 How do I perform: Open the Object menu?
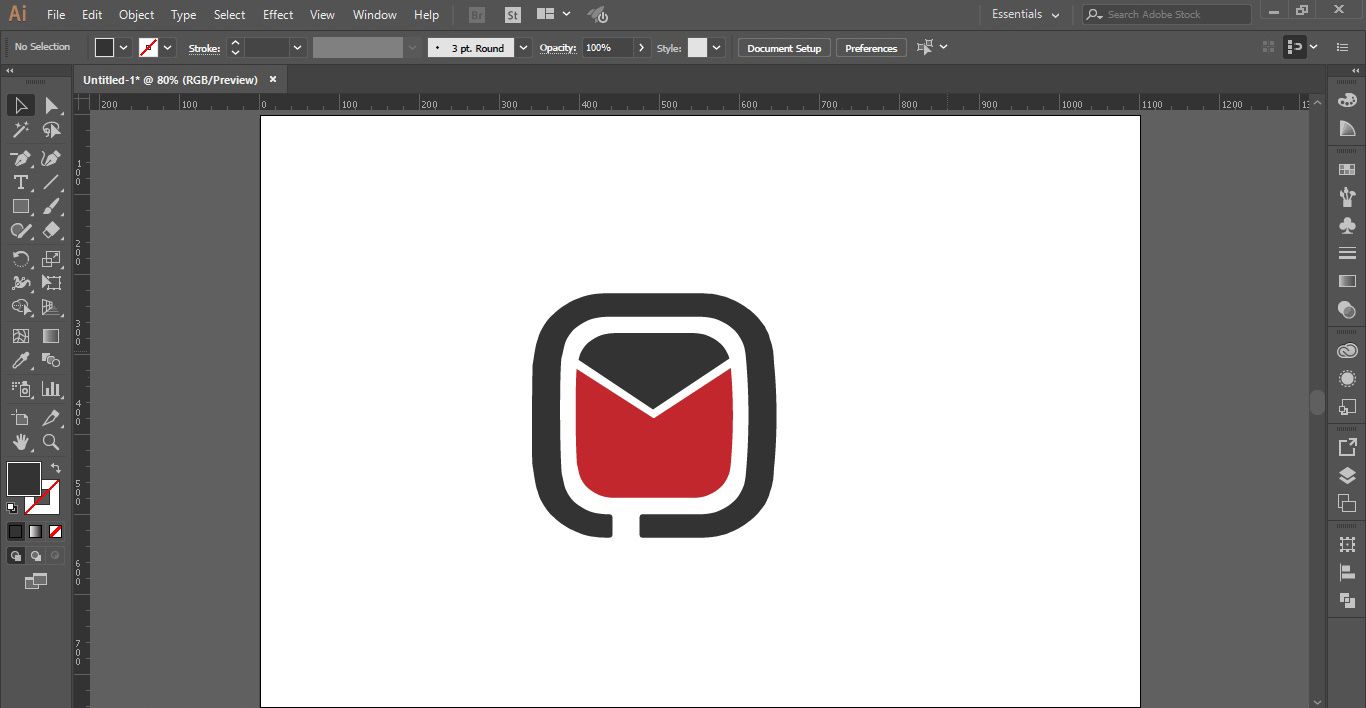coord(136,15)
